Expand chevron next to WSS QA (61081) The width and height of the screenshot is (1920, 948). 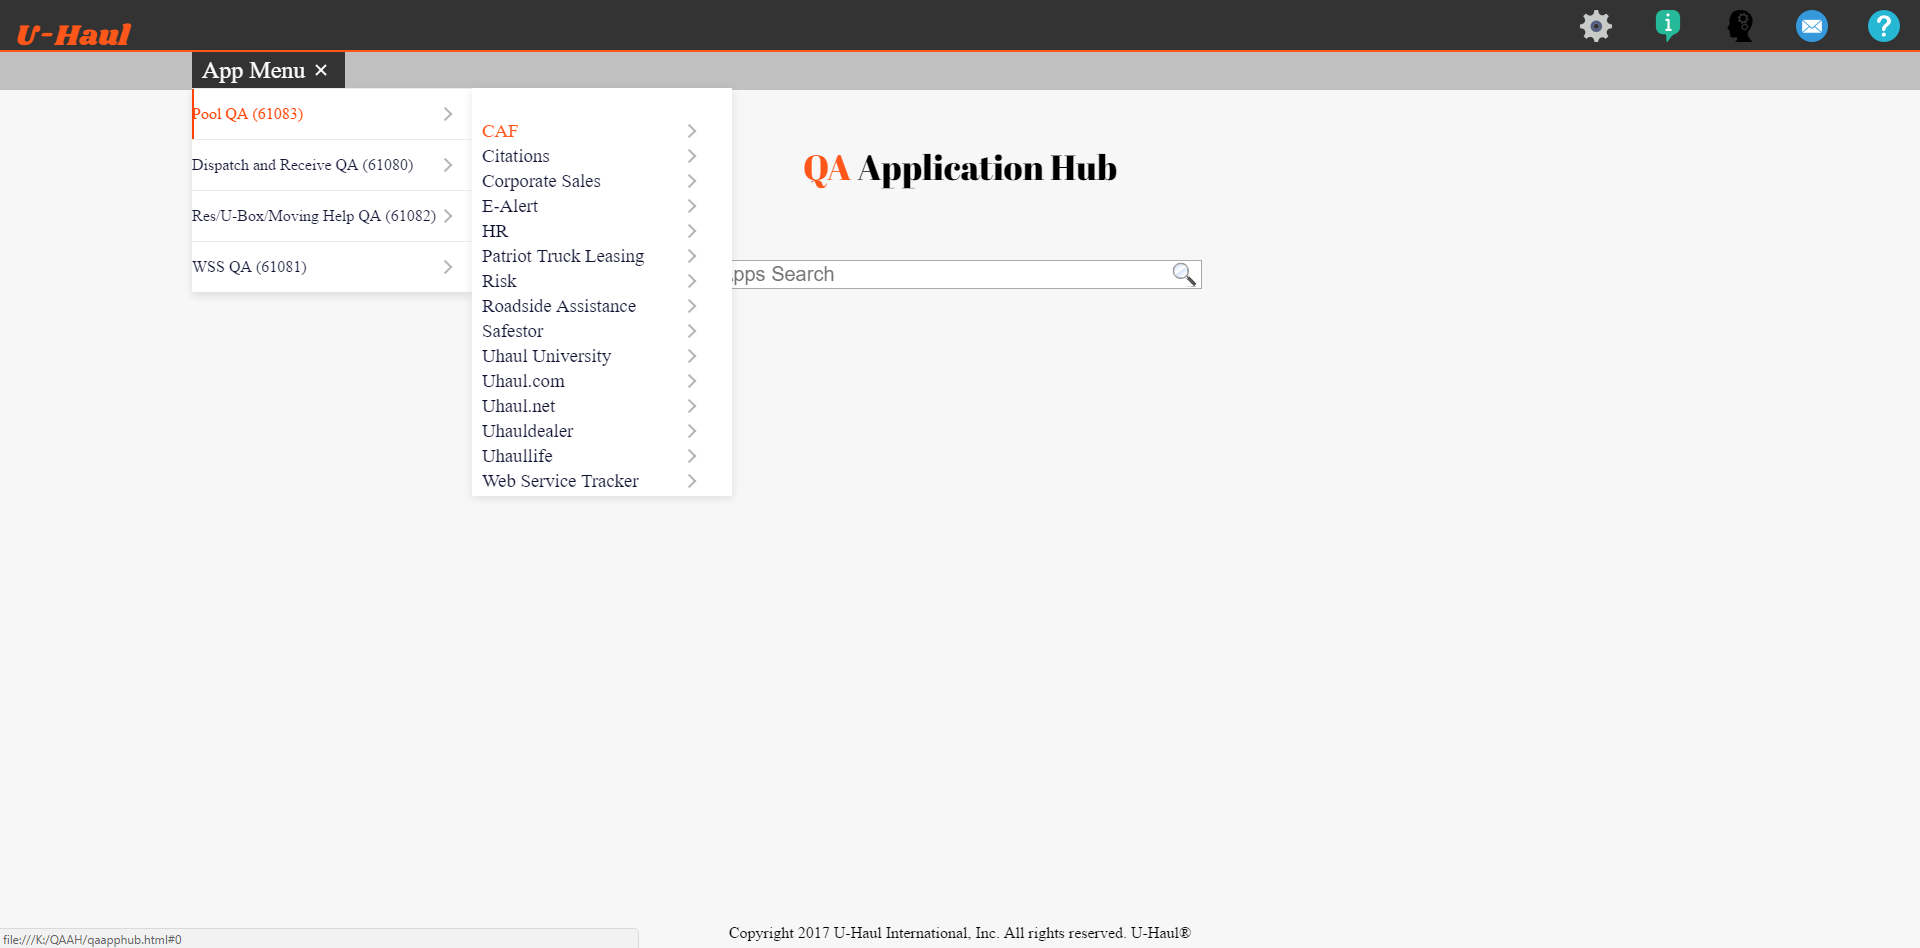point(448,267)
